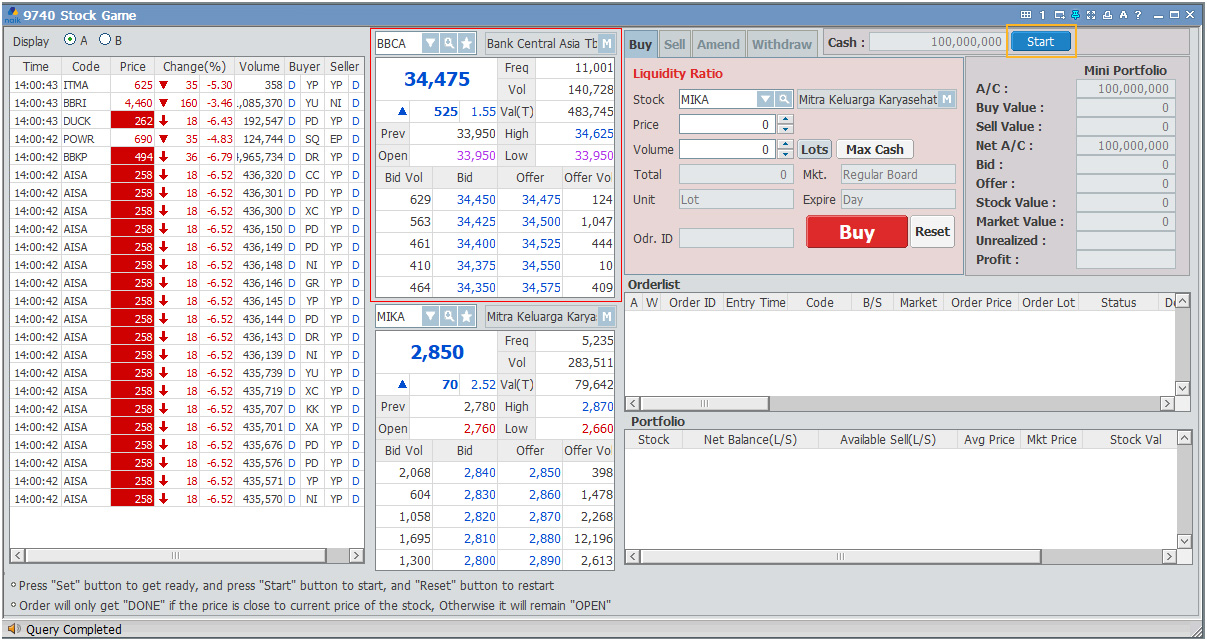This screenshot has height=641, width=1207.
Task: Switch to the Sell tab
Action: (x=675, y=45)
